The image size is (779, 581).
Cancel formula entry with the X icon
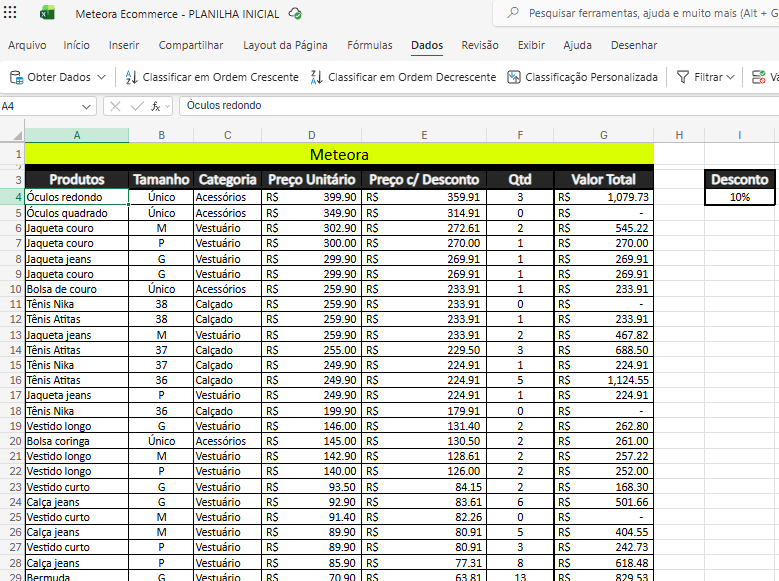(x=115, y=106)
